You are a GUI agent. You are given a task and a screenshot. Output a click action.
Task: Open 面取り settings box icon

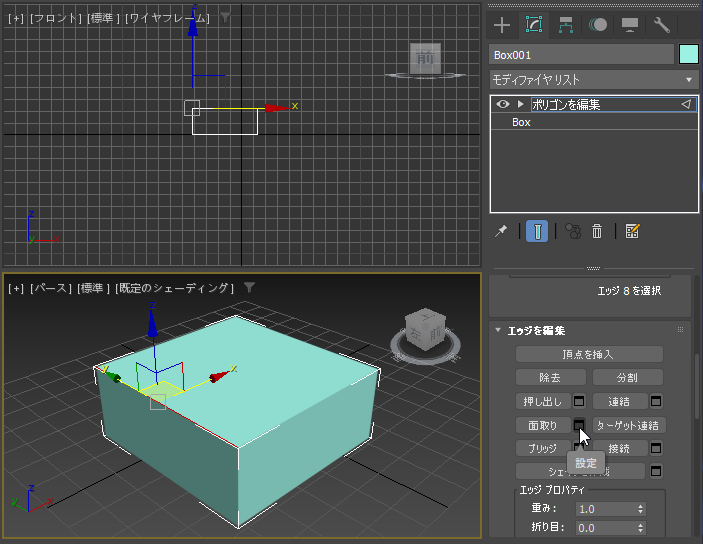click(x=579, y=424)
